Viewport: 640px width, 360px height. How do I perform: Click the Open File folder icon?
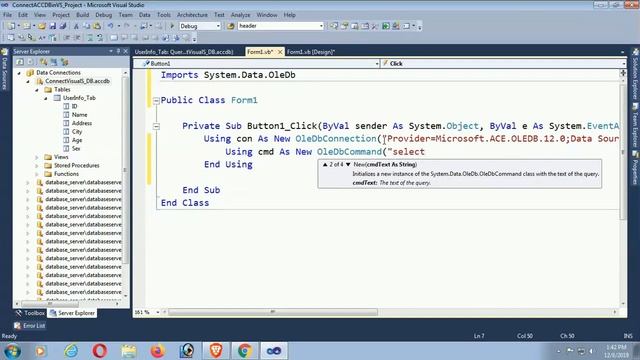pyautogui.click(x=42, y=26)
